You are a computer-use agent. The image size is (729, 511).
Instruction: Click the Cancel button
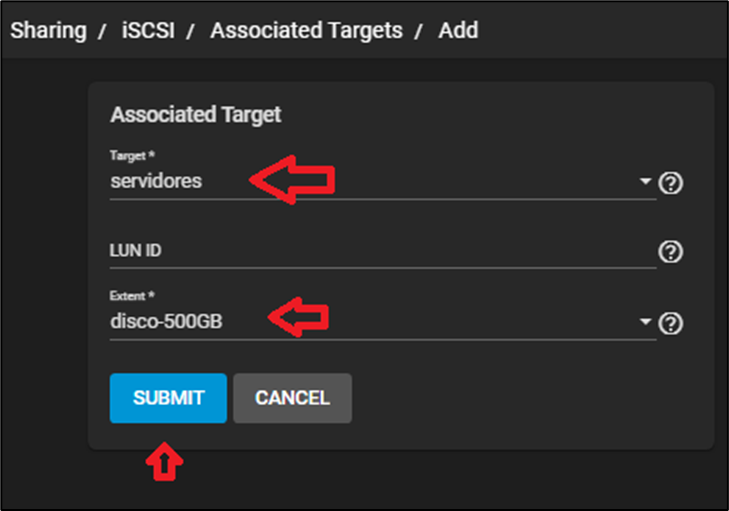tap(292, 398)
